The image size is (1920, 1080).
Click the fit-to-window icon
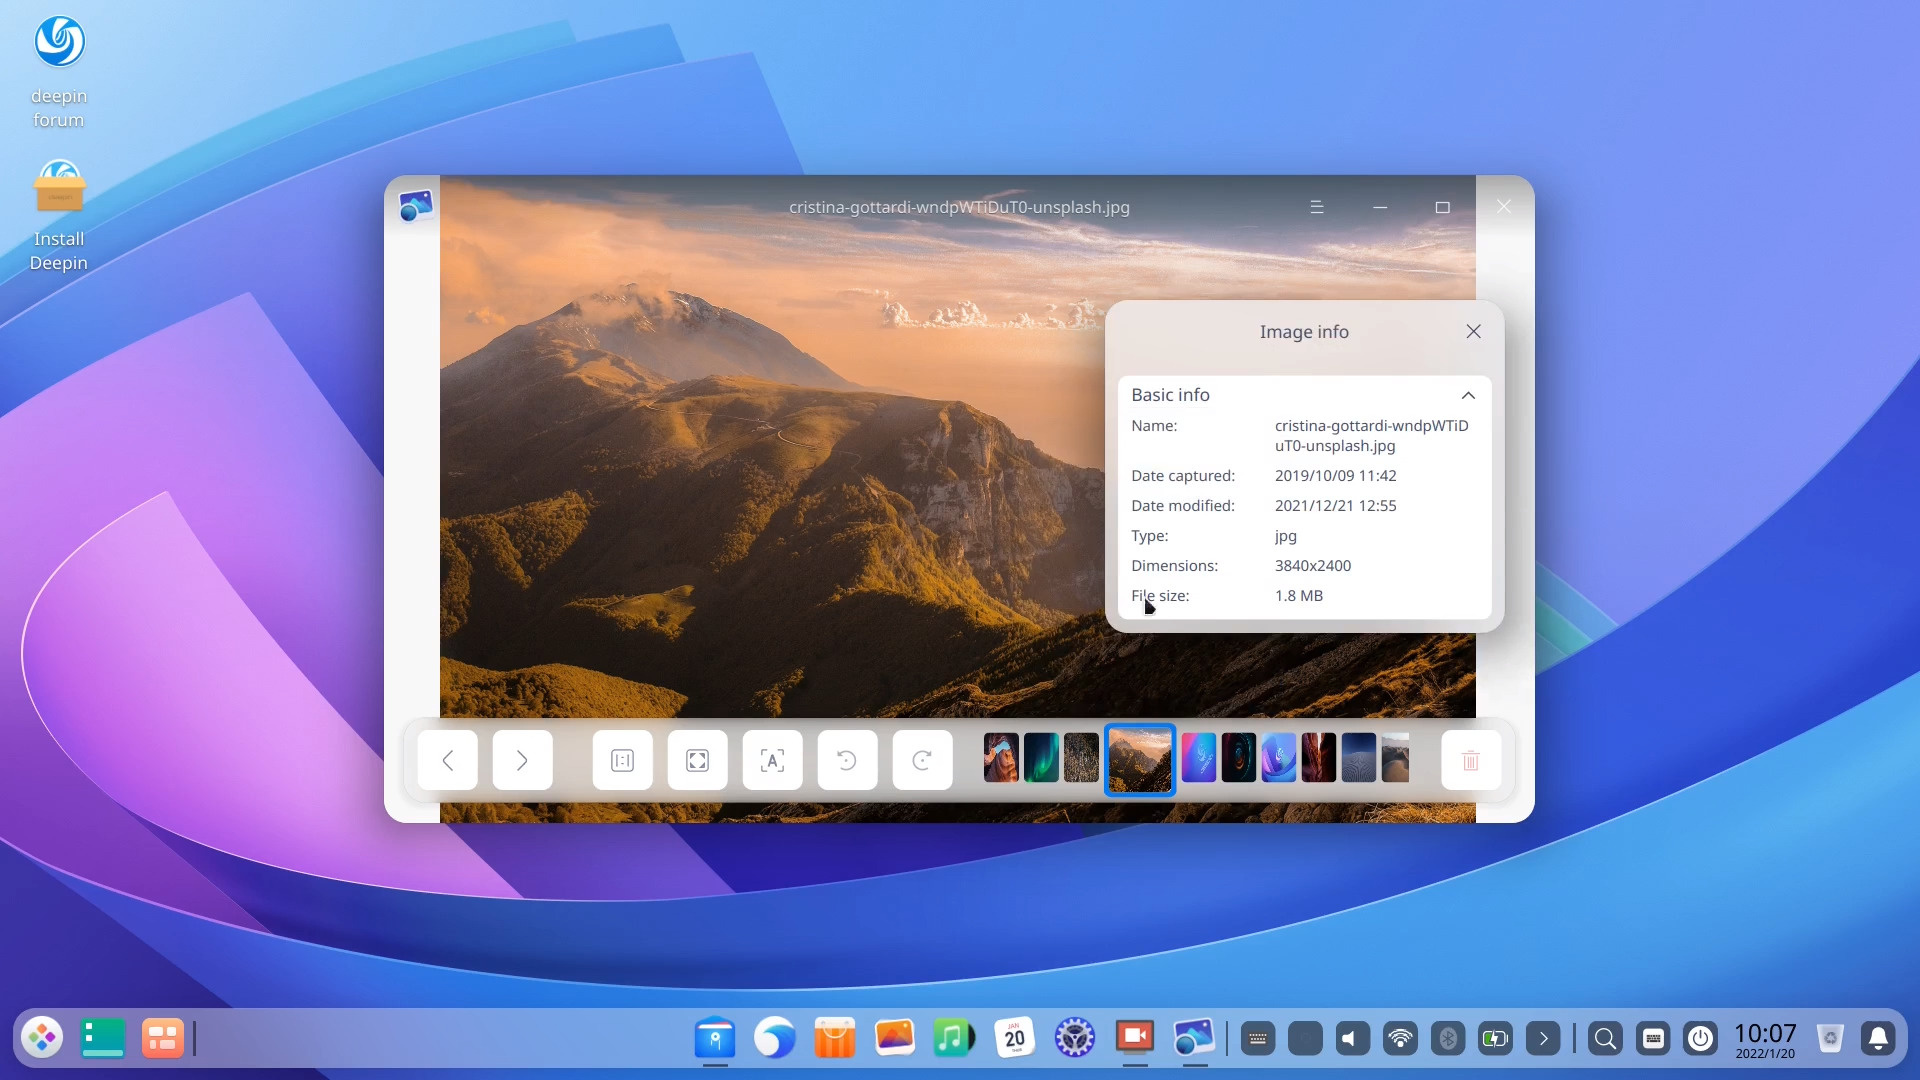[x=697, y=760]
